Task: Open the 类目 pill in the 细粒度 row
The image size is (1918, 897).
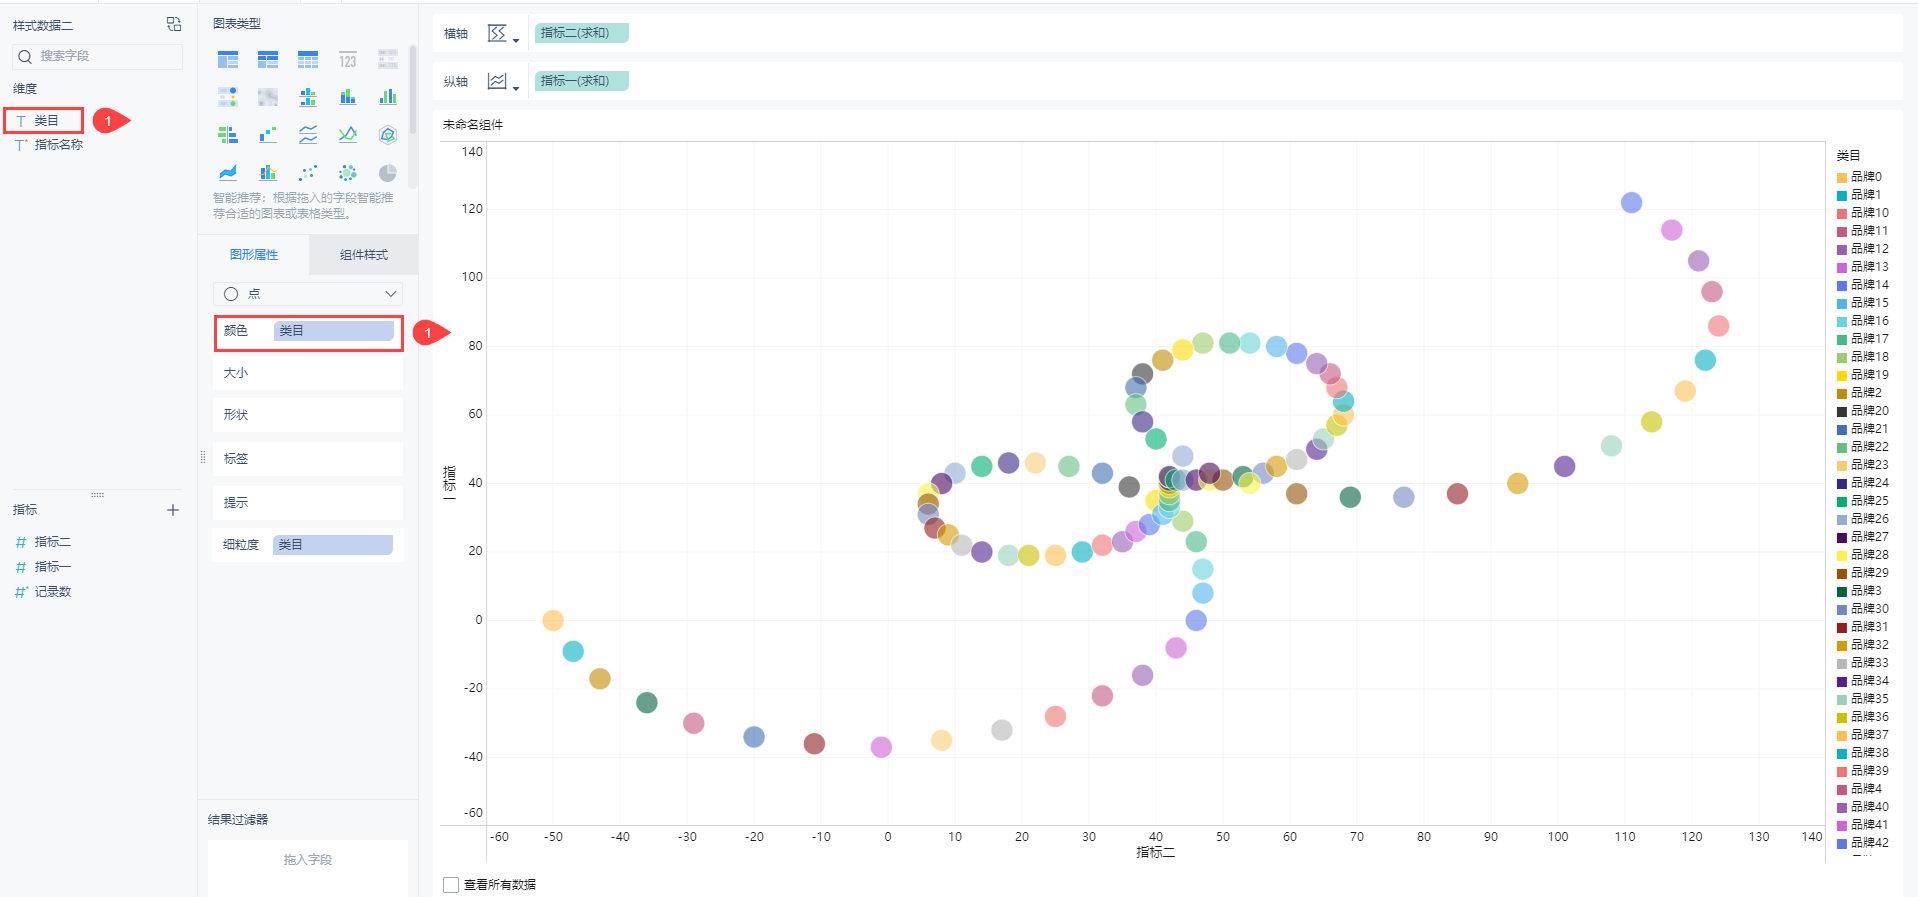Action: coord(334,545)
